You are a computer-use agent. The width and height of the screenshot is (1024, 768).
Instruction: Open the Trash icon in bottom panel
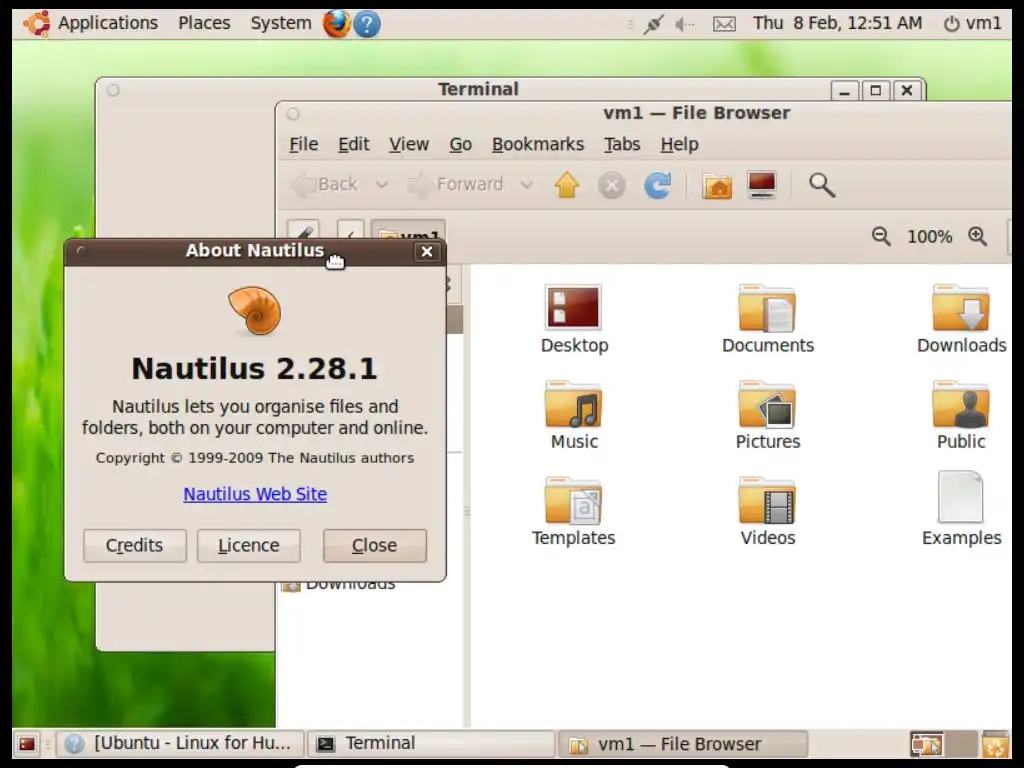pos(995,744)
